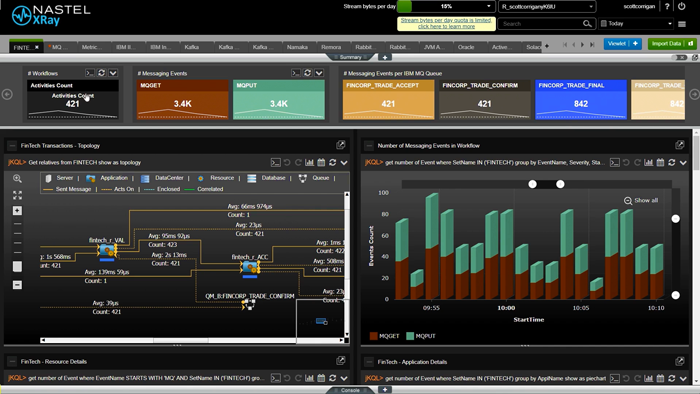This screenshot has width=700, height=394.
Task: Expand Messaging Events Workflow panel options chevron
Action: point(683,162)
